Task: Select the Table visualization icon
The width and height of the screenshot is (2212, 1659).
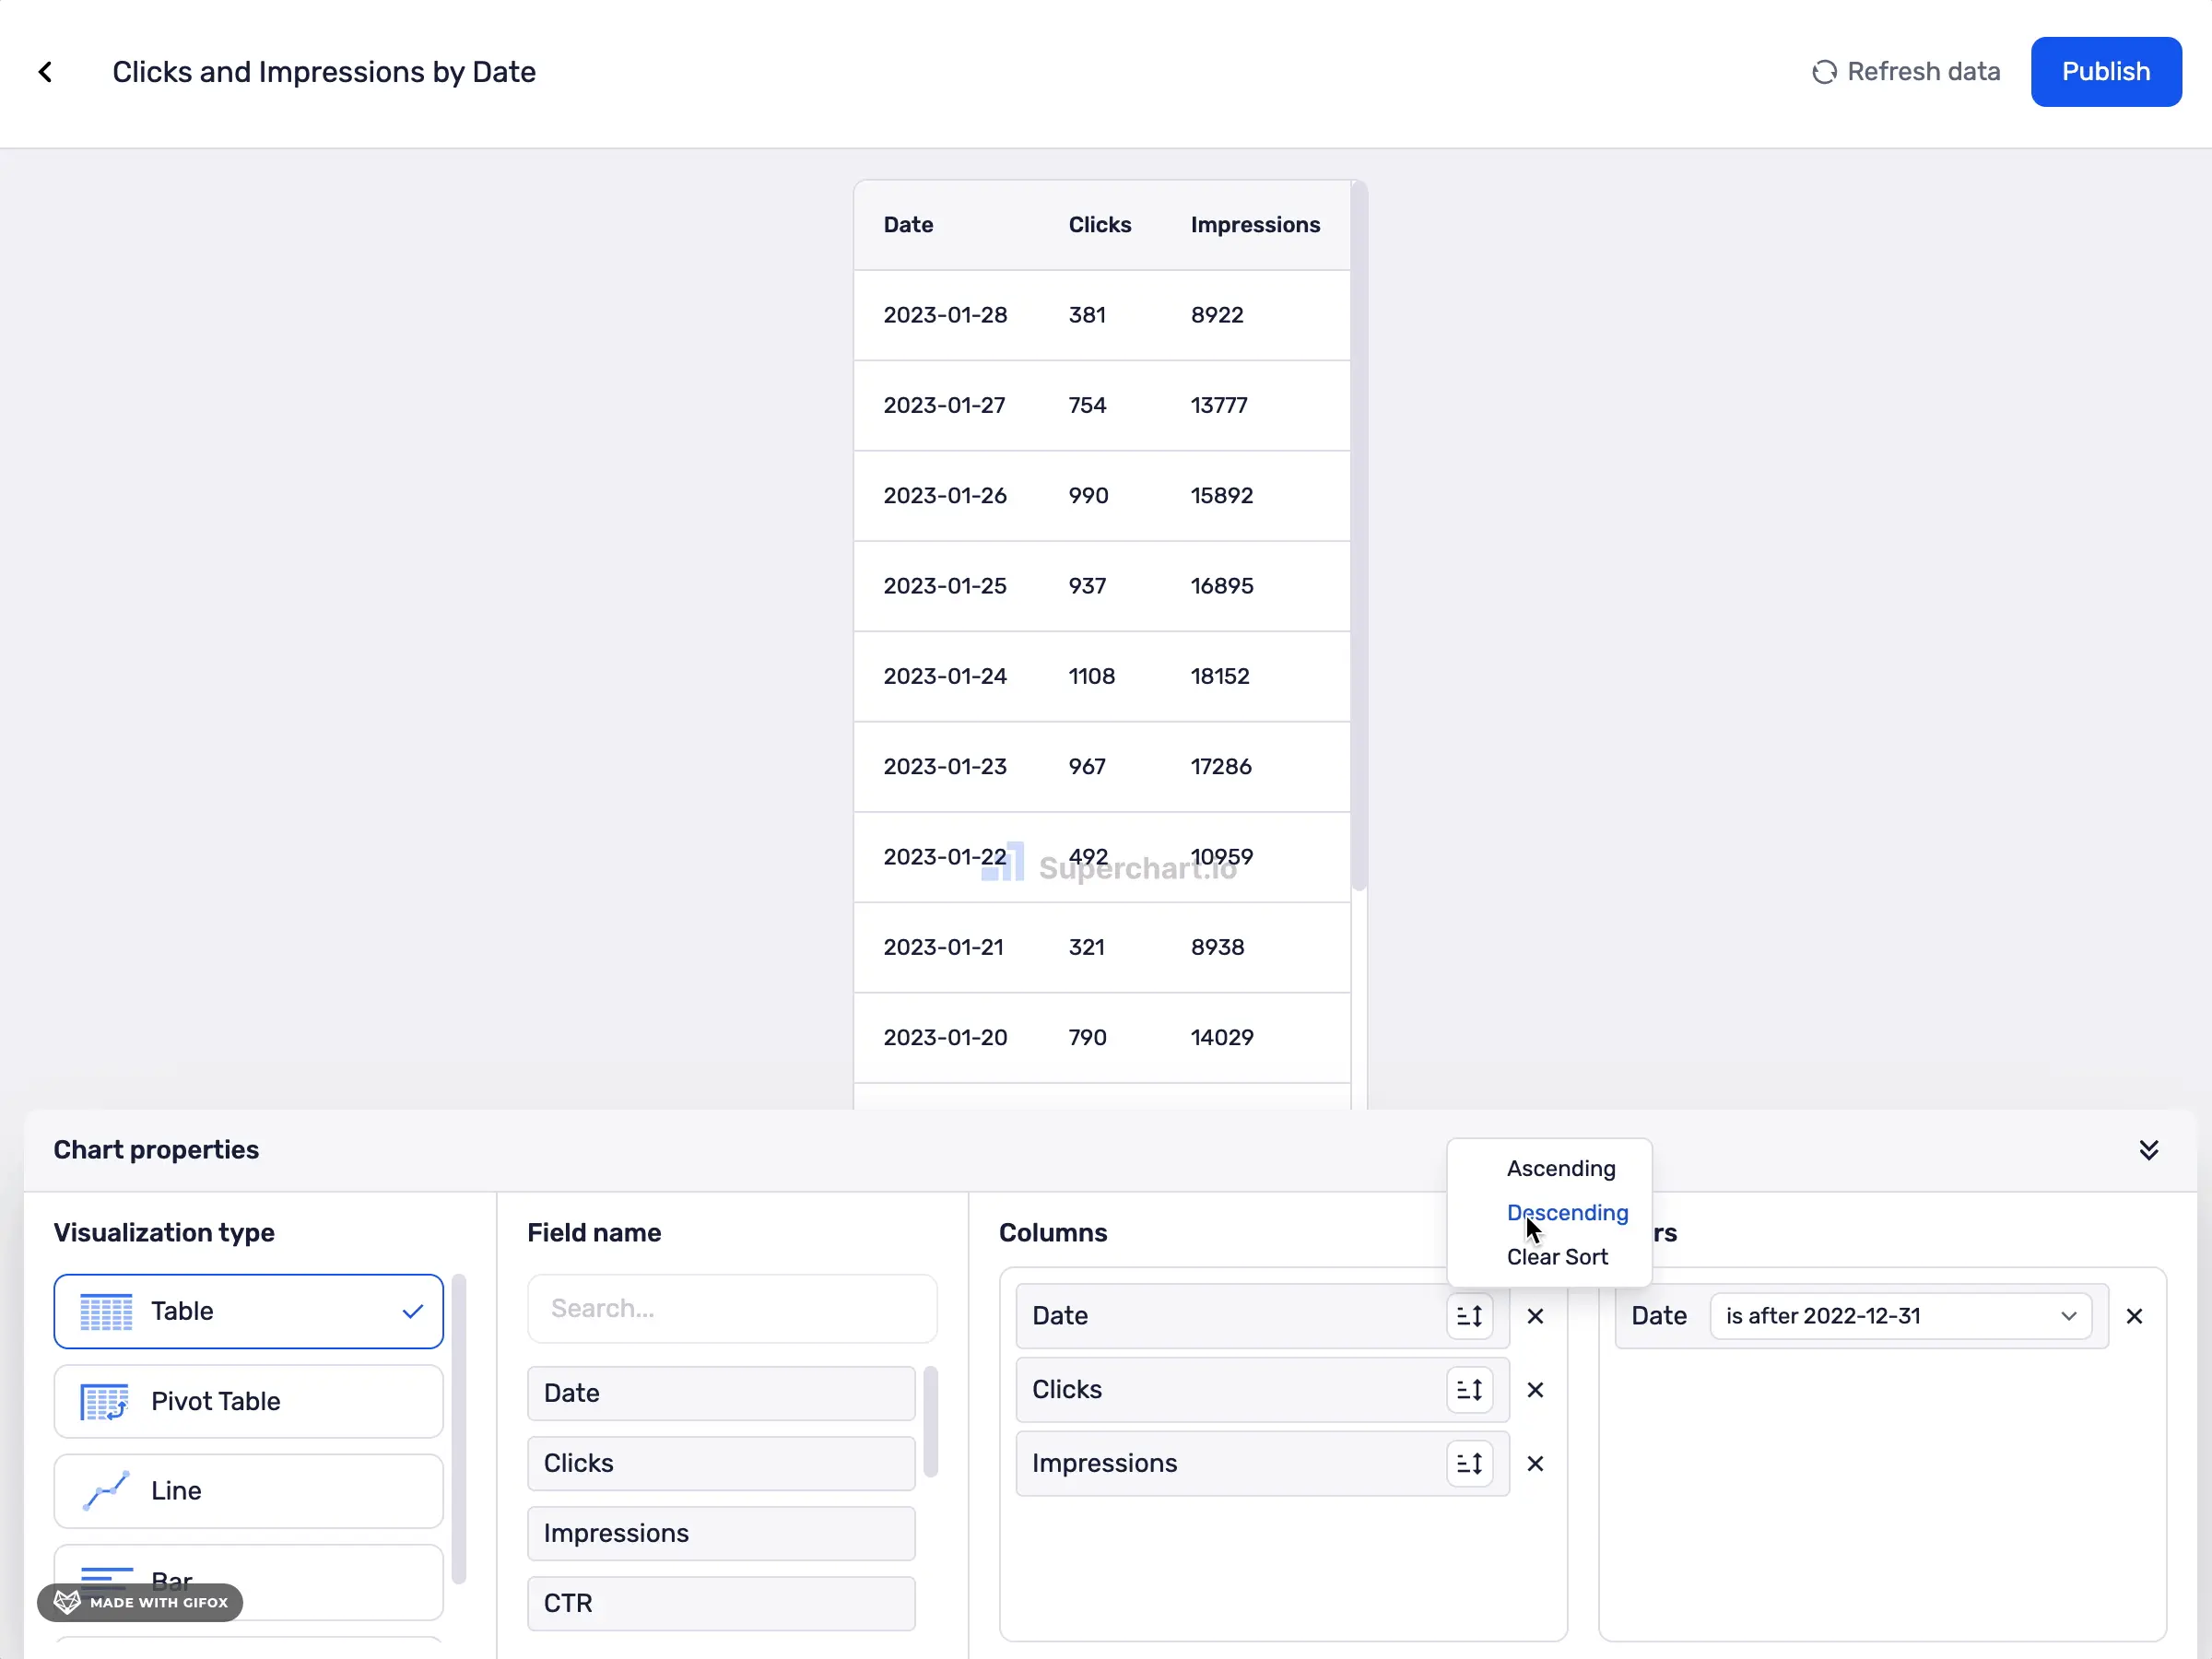Action: pyautogui.click(x=106, y=1312)
